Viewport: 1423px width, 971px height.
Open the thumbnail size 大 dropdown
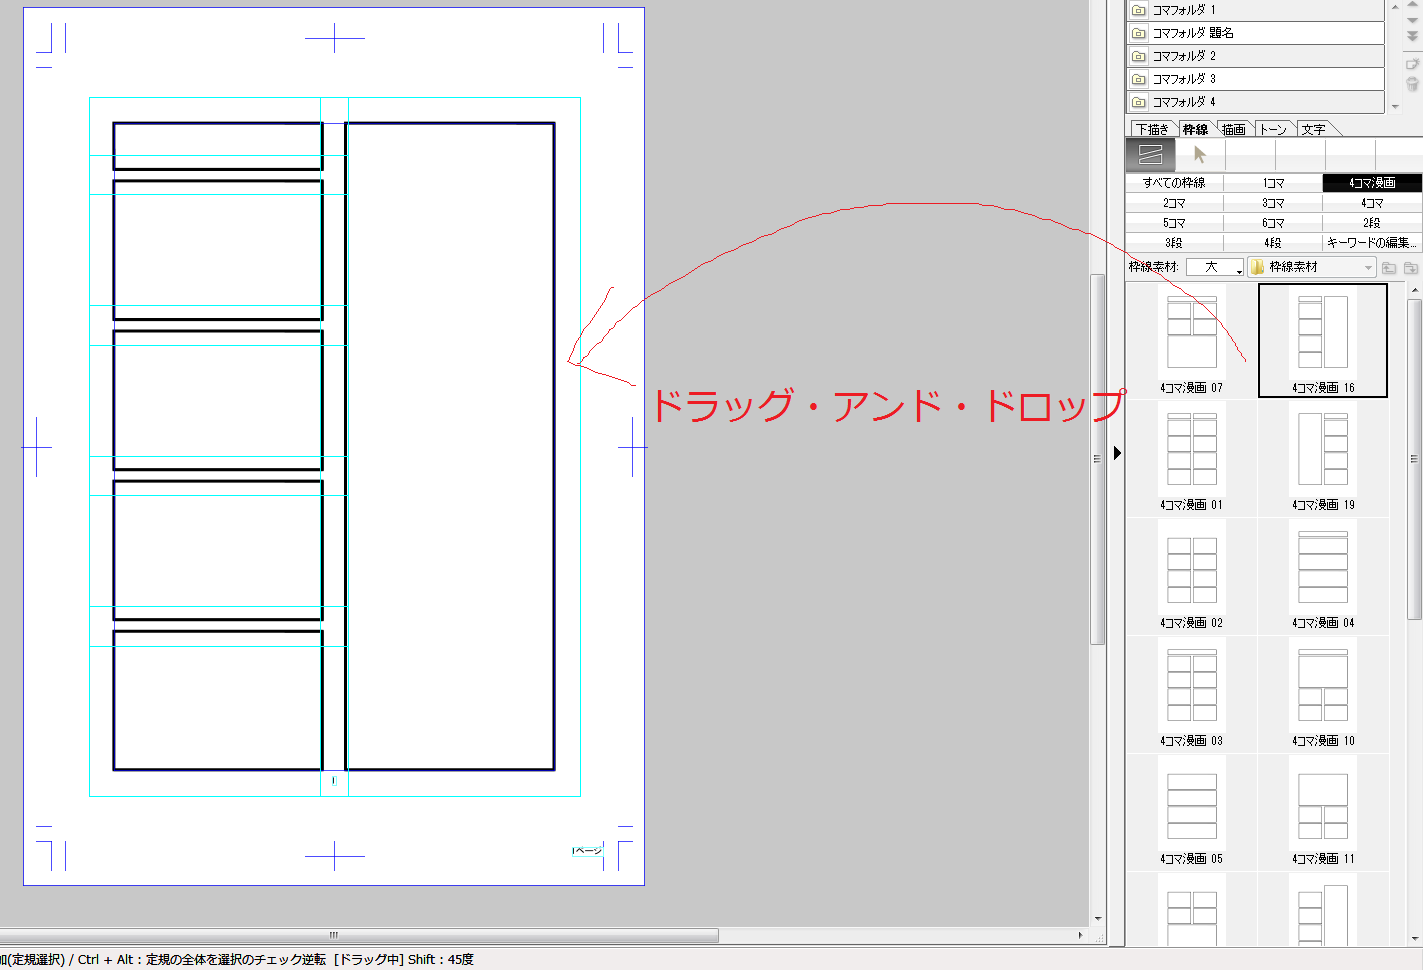(x=1215, y=267)
